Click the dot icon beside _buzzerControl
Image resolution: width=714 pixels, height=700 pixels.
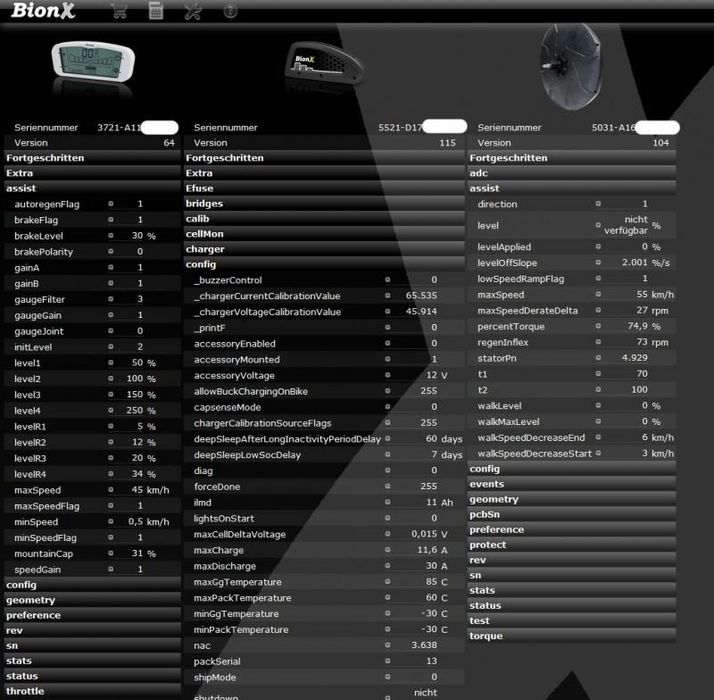click(x=388, y=280)
